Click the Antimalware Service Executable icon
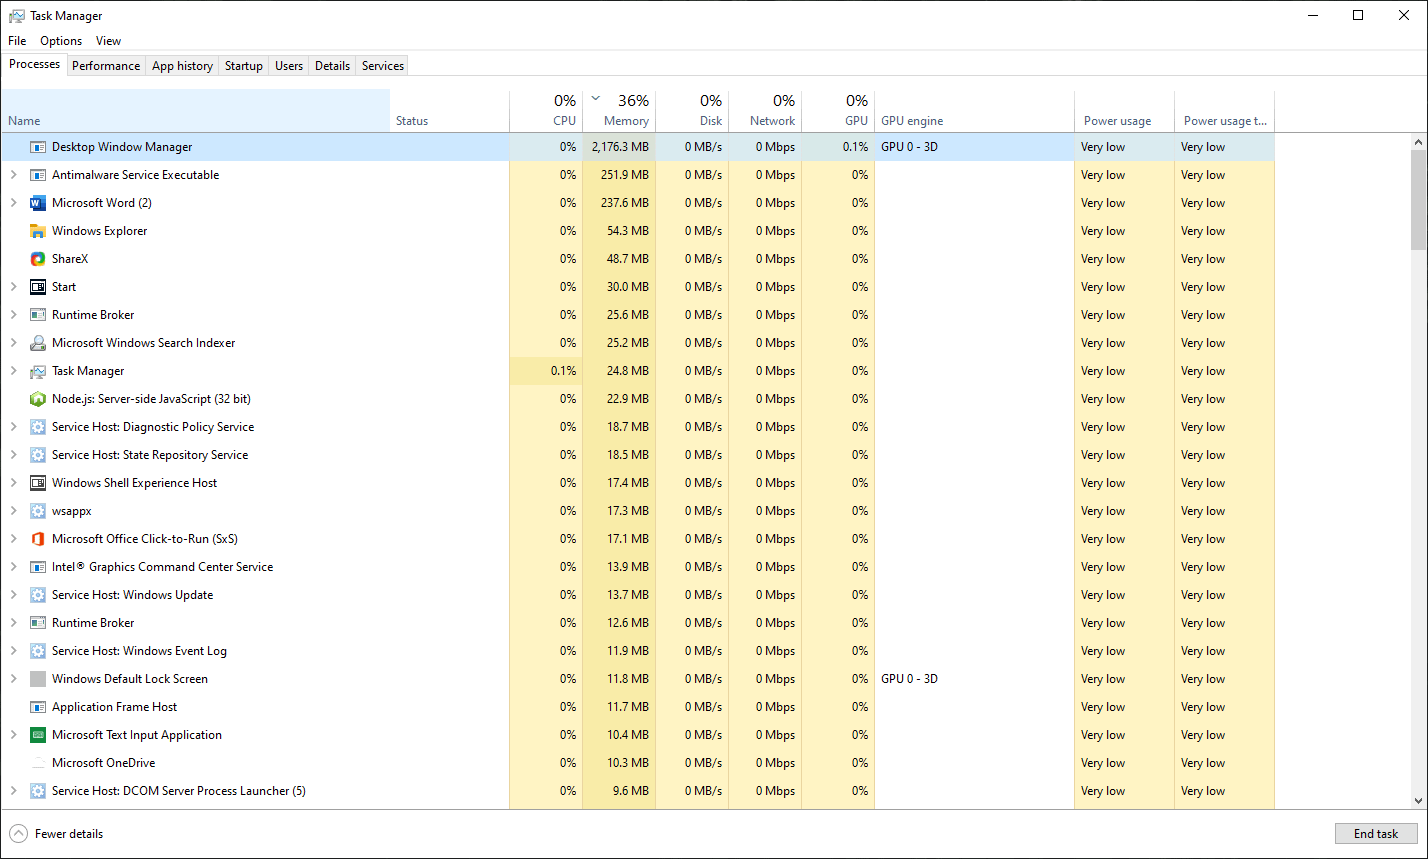This screenshot has width=1428, height=859. pyautogui.click(x=38, y=175)
